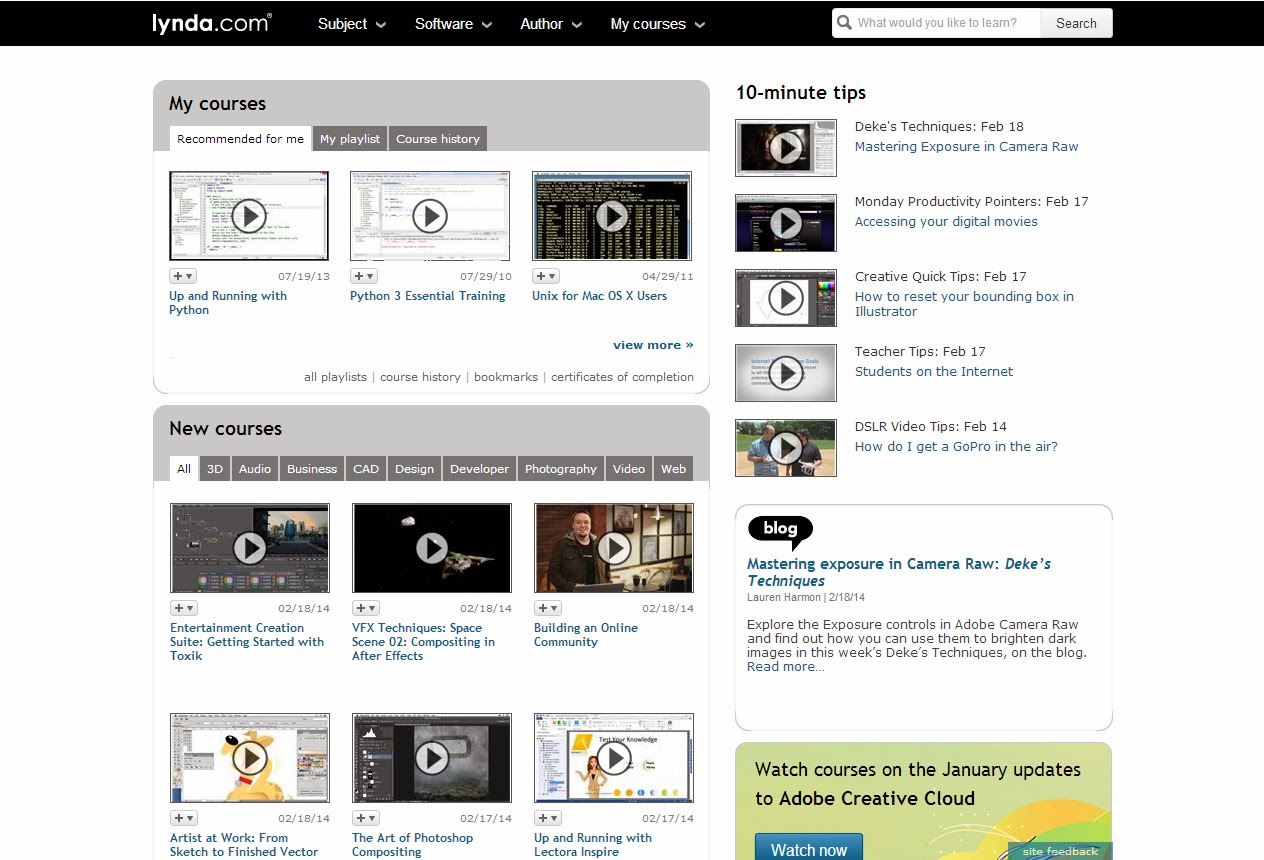Filter new courses by Video tab
The image size is (1264, 860).
pyautogui.click(x=629, y=469)
